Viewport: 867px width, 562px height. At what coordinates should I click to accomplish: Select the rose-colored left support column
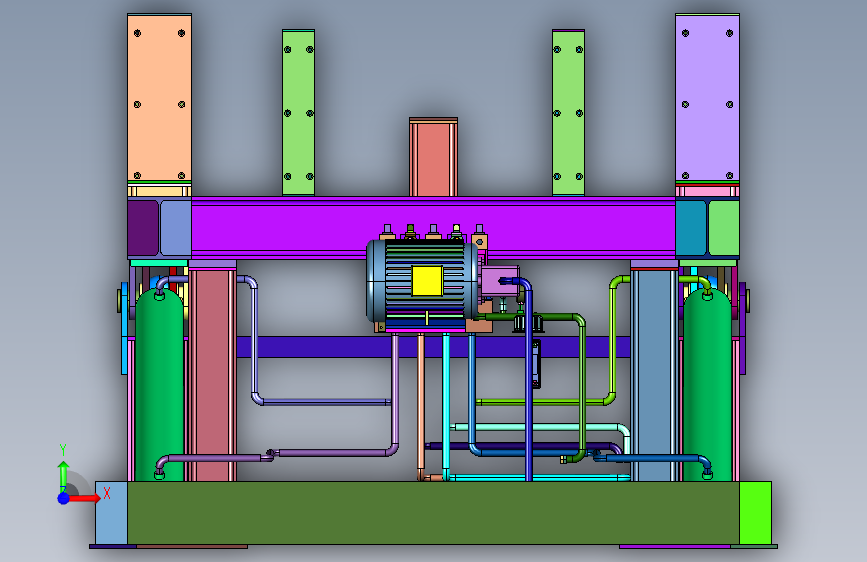tap(213, 375)
